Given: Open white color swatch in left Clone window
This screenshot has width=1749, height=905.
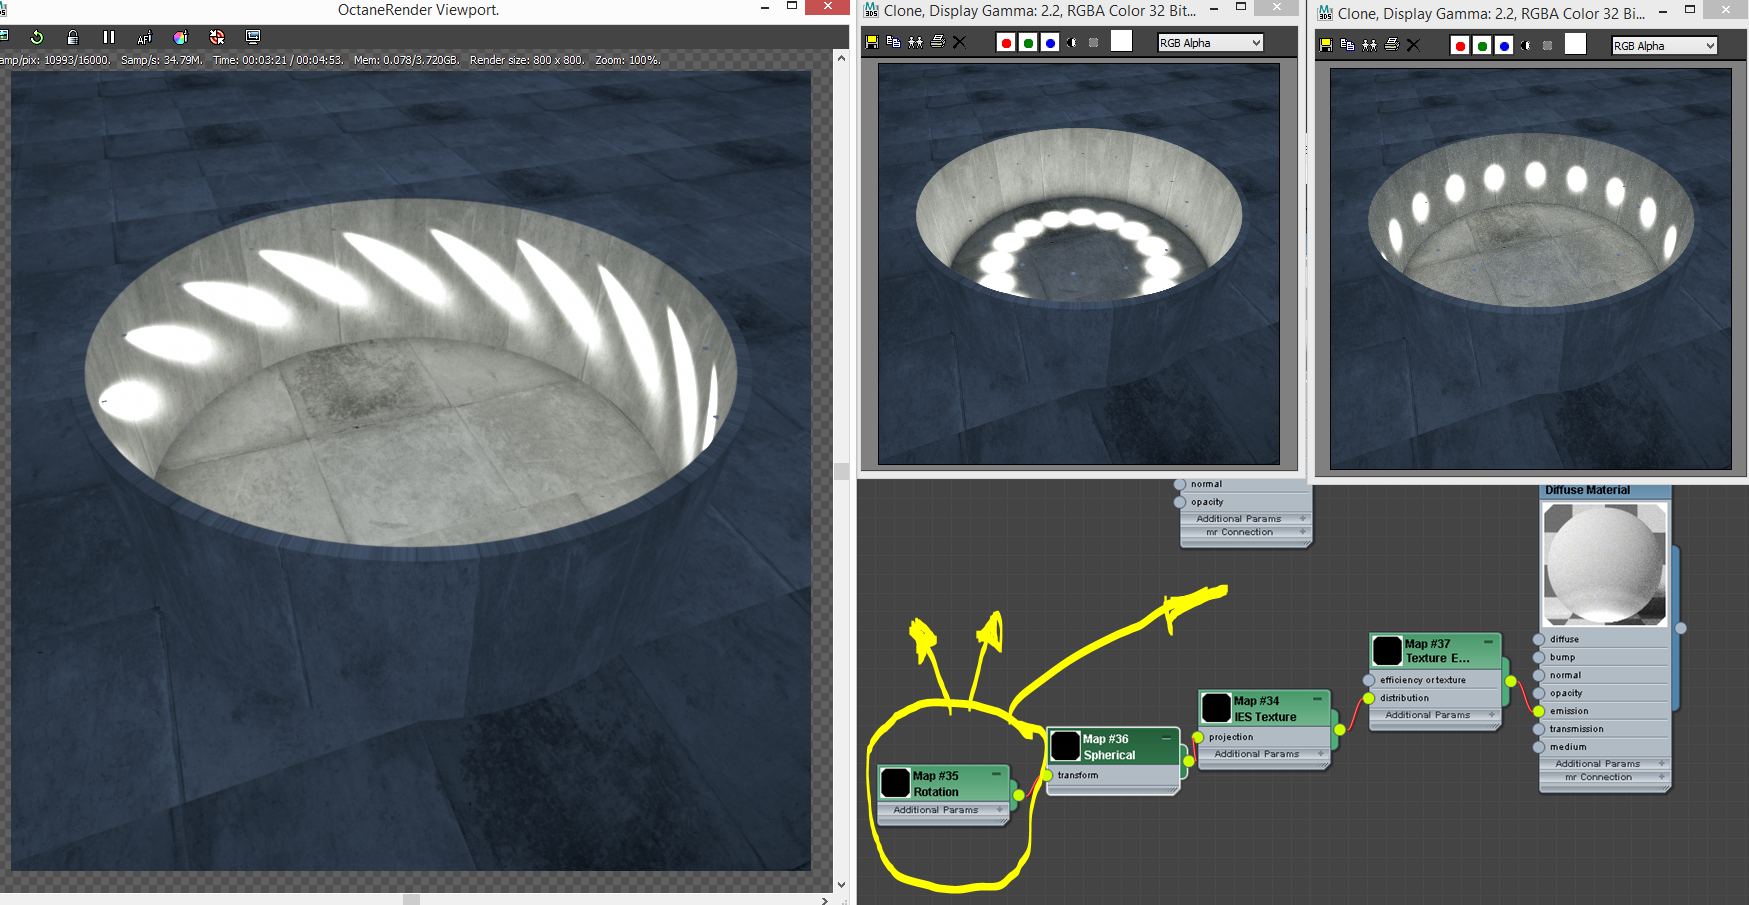Looking at the screenshot, I should pos(1121,41).
